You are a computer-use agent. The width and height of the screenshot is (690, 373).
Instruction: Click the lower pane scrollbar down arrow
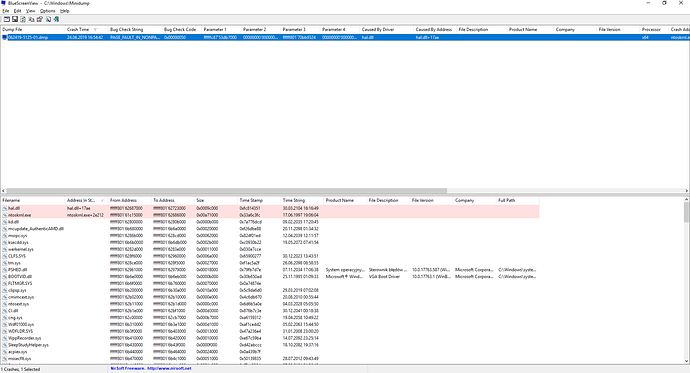[686, 361]
